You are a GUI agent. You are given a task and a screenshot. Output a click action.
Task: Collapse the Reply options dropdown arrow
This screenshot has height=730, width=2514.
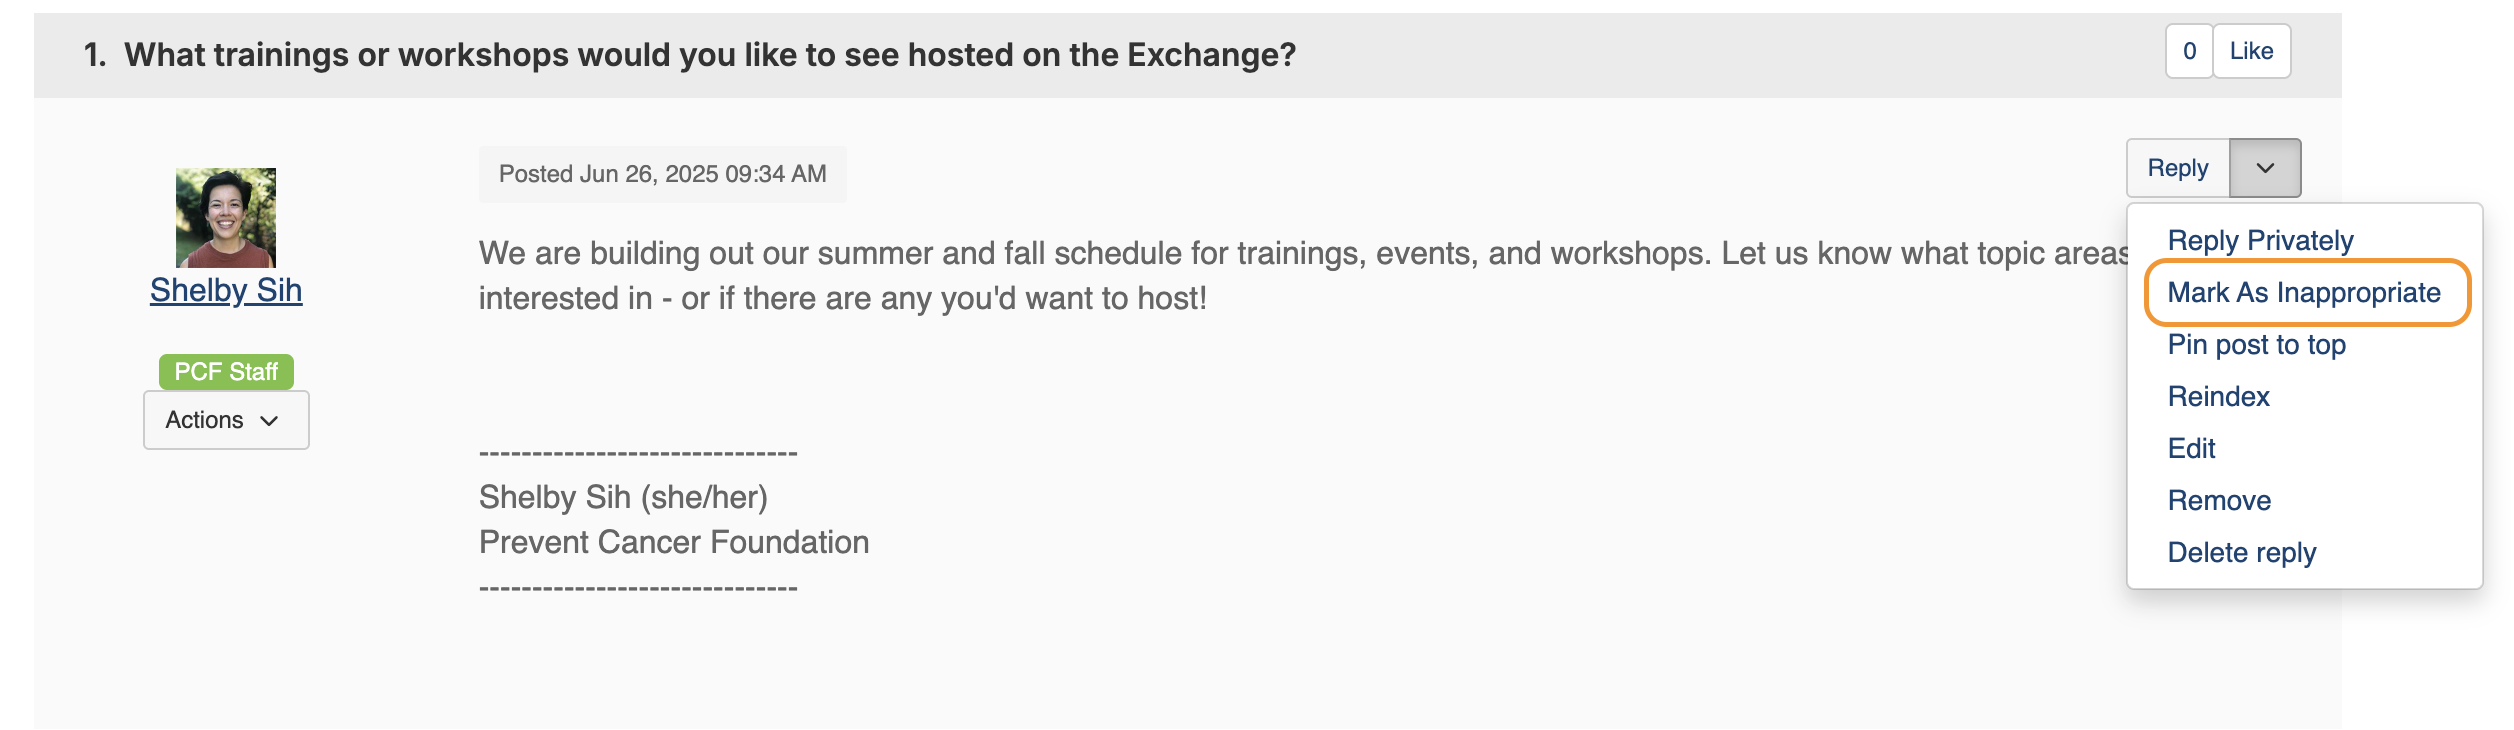[x=2265, y=169]
